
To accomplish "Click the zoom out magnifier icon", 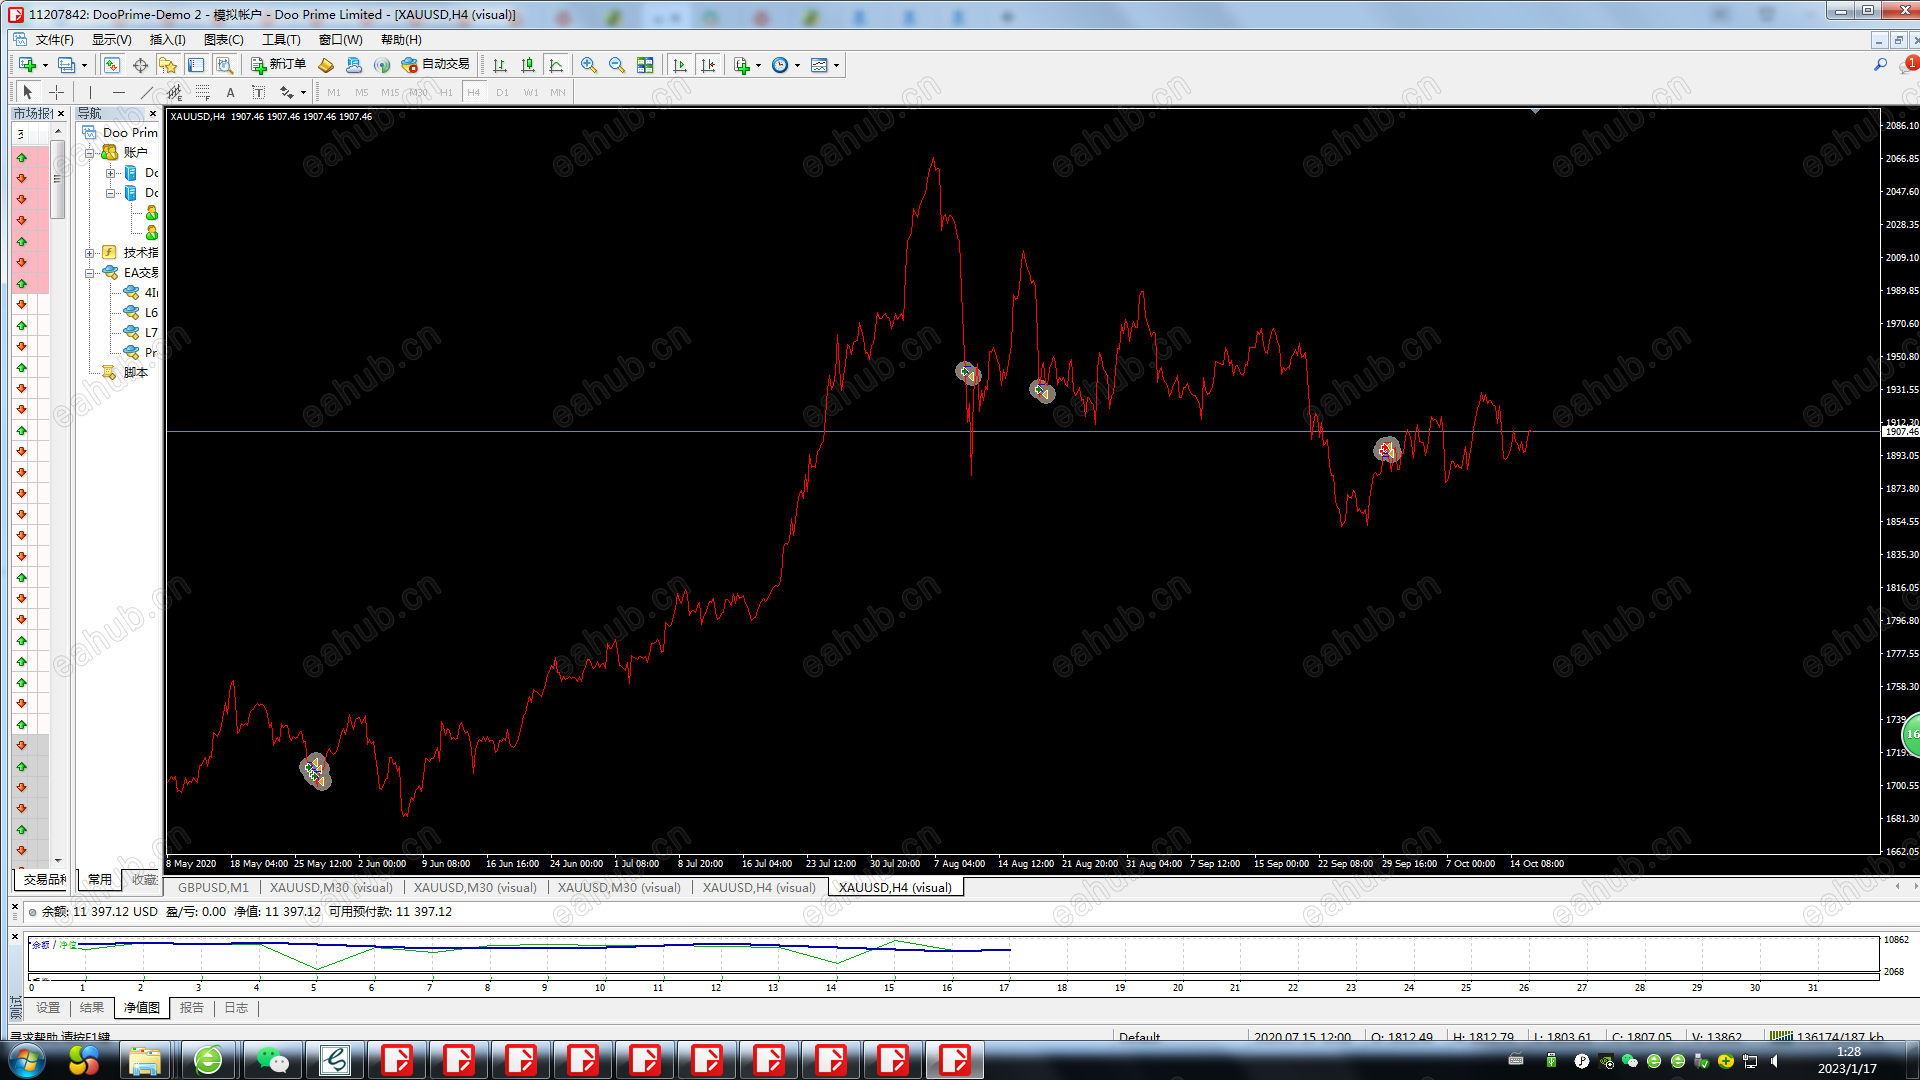I will click(617, 65).
